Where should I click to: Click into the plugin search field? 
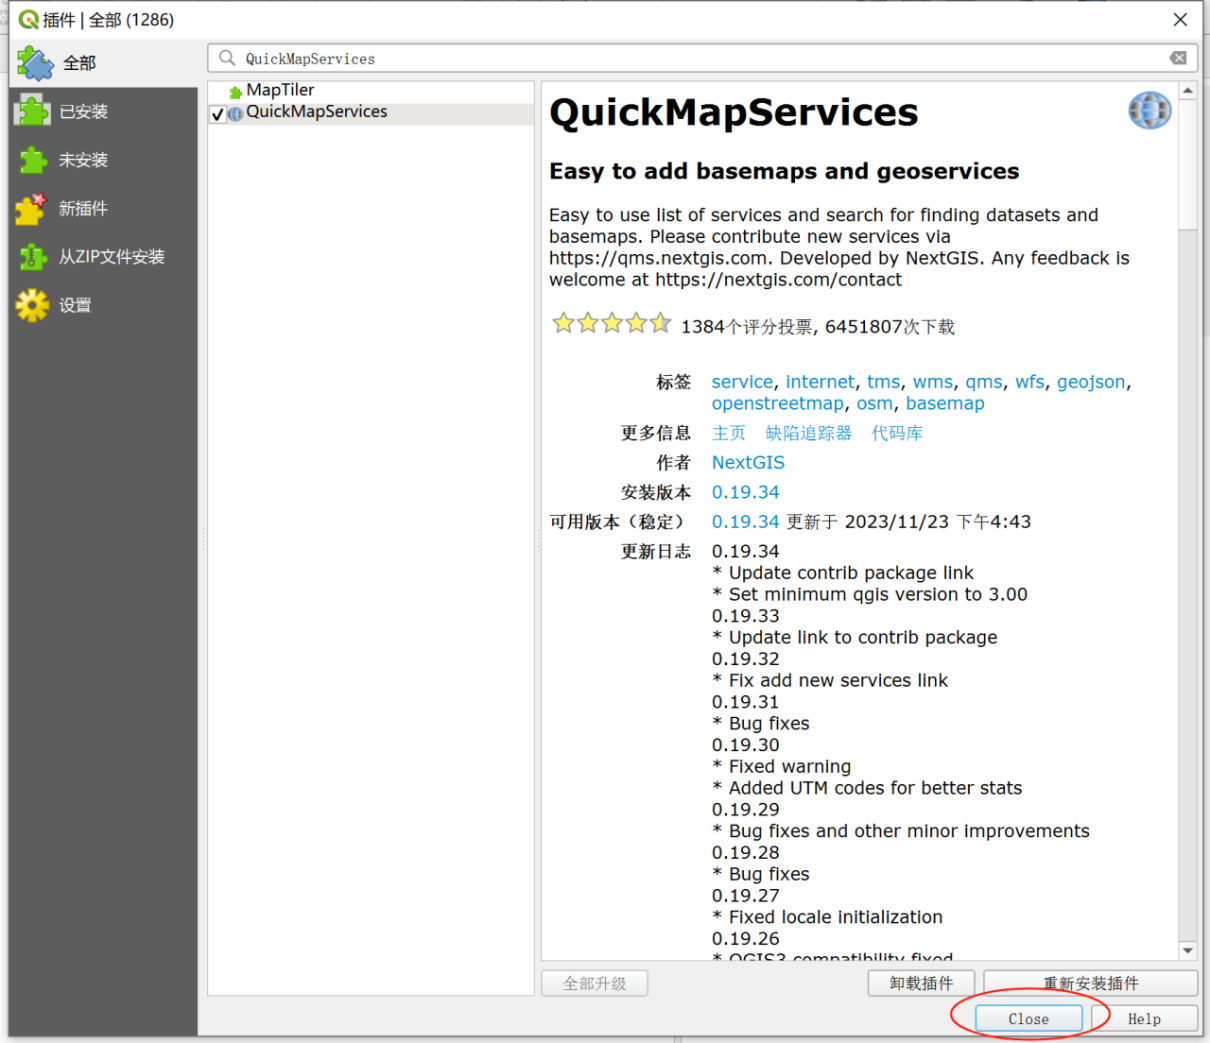(700, 58)
